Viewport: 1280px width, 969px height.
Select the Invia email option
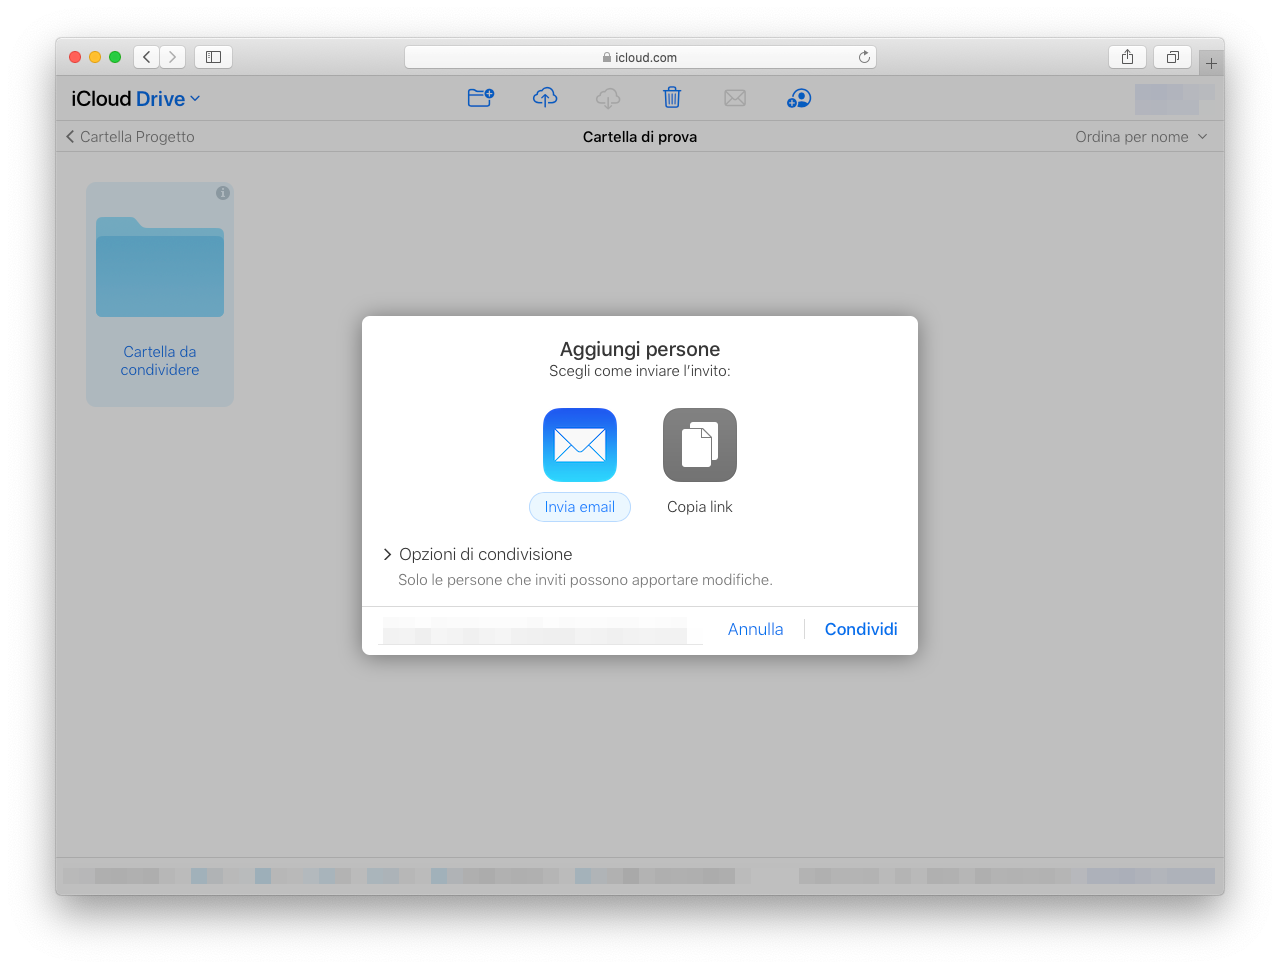click(x=580, y=507)
